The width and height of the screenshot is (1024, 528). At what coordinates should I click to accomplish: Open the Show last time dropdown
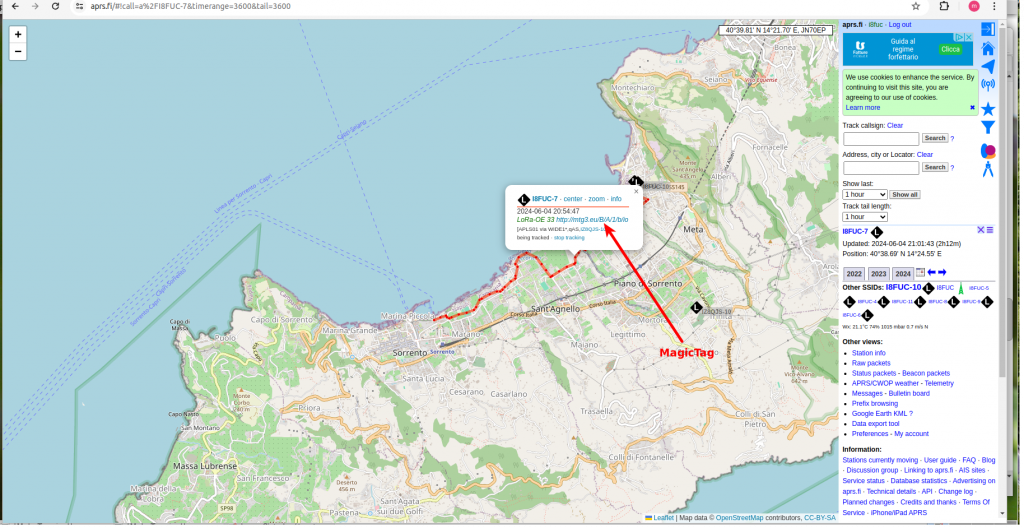[x=865, y=195]
